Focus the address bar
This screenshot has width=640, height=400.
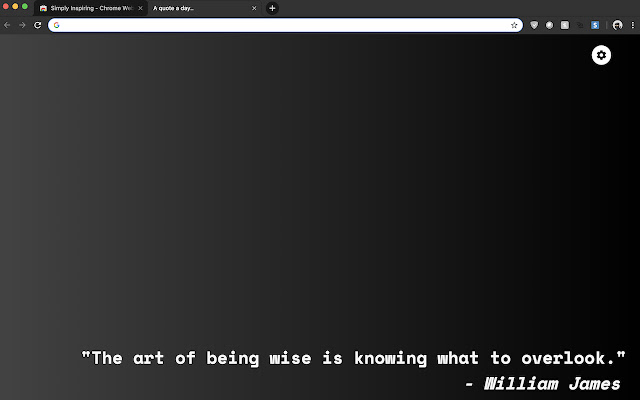285,25
